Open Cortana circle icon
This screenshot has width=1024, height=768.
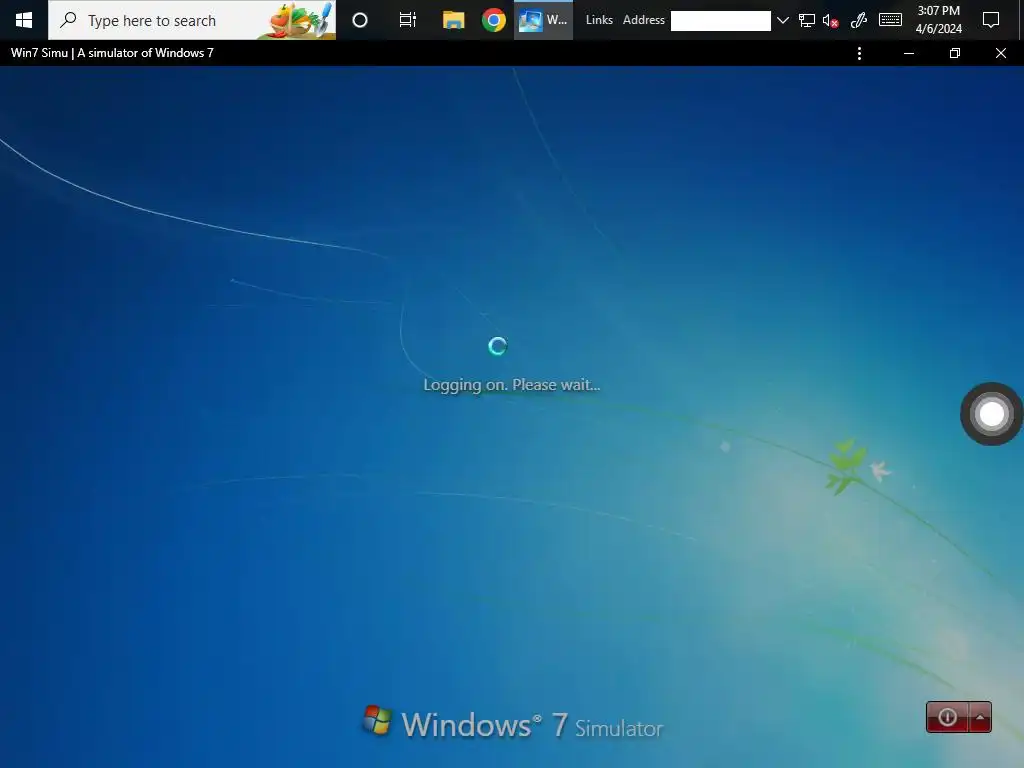click(x=360, y=20)
